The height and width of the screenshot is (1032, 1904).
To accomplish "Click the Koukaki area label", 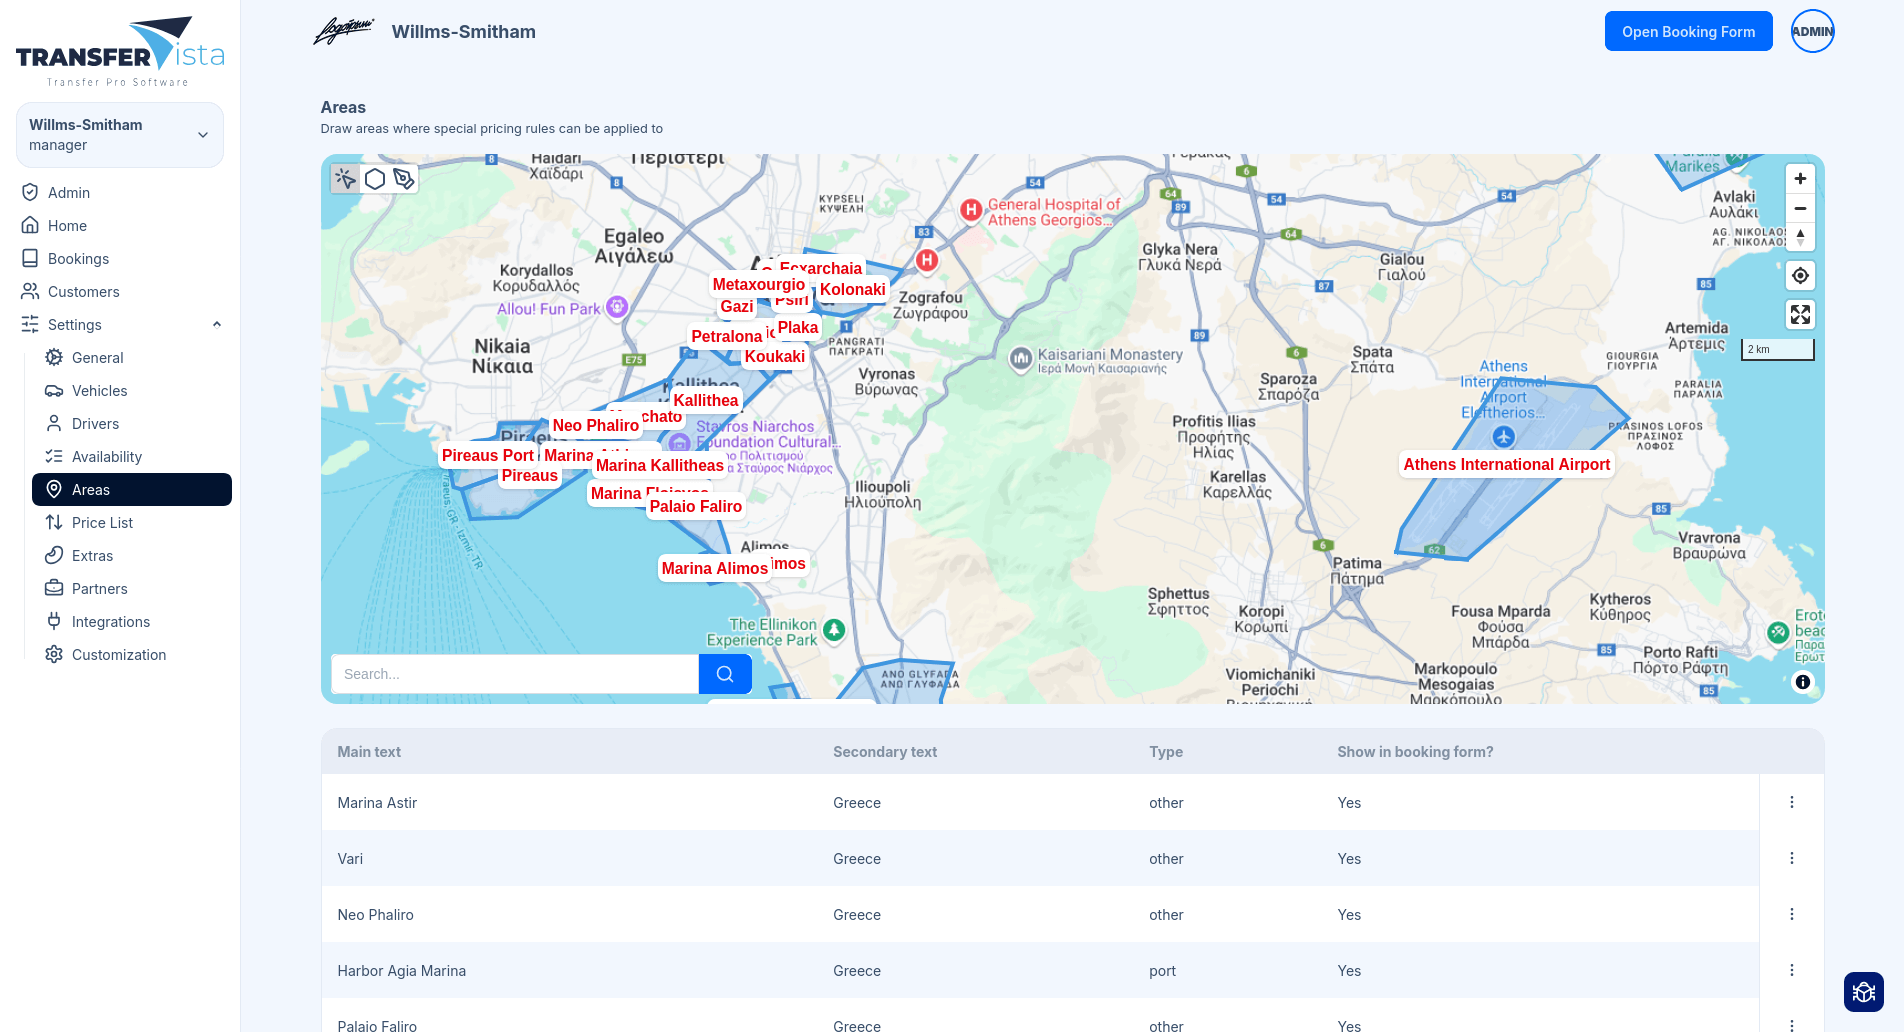I will (774, 356).
